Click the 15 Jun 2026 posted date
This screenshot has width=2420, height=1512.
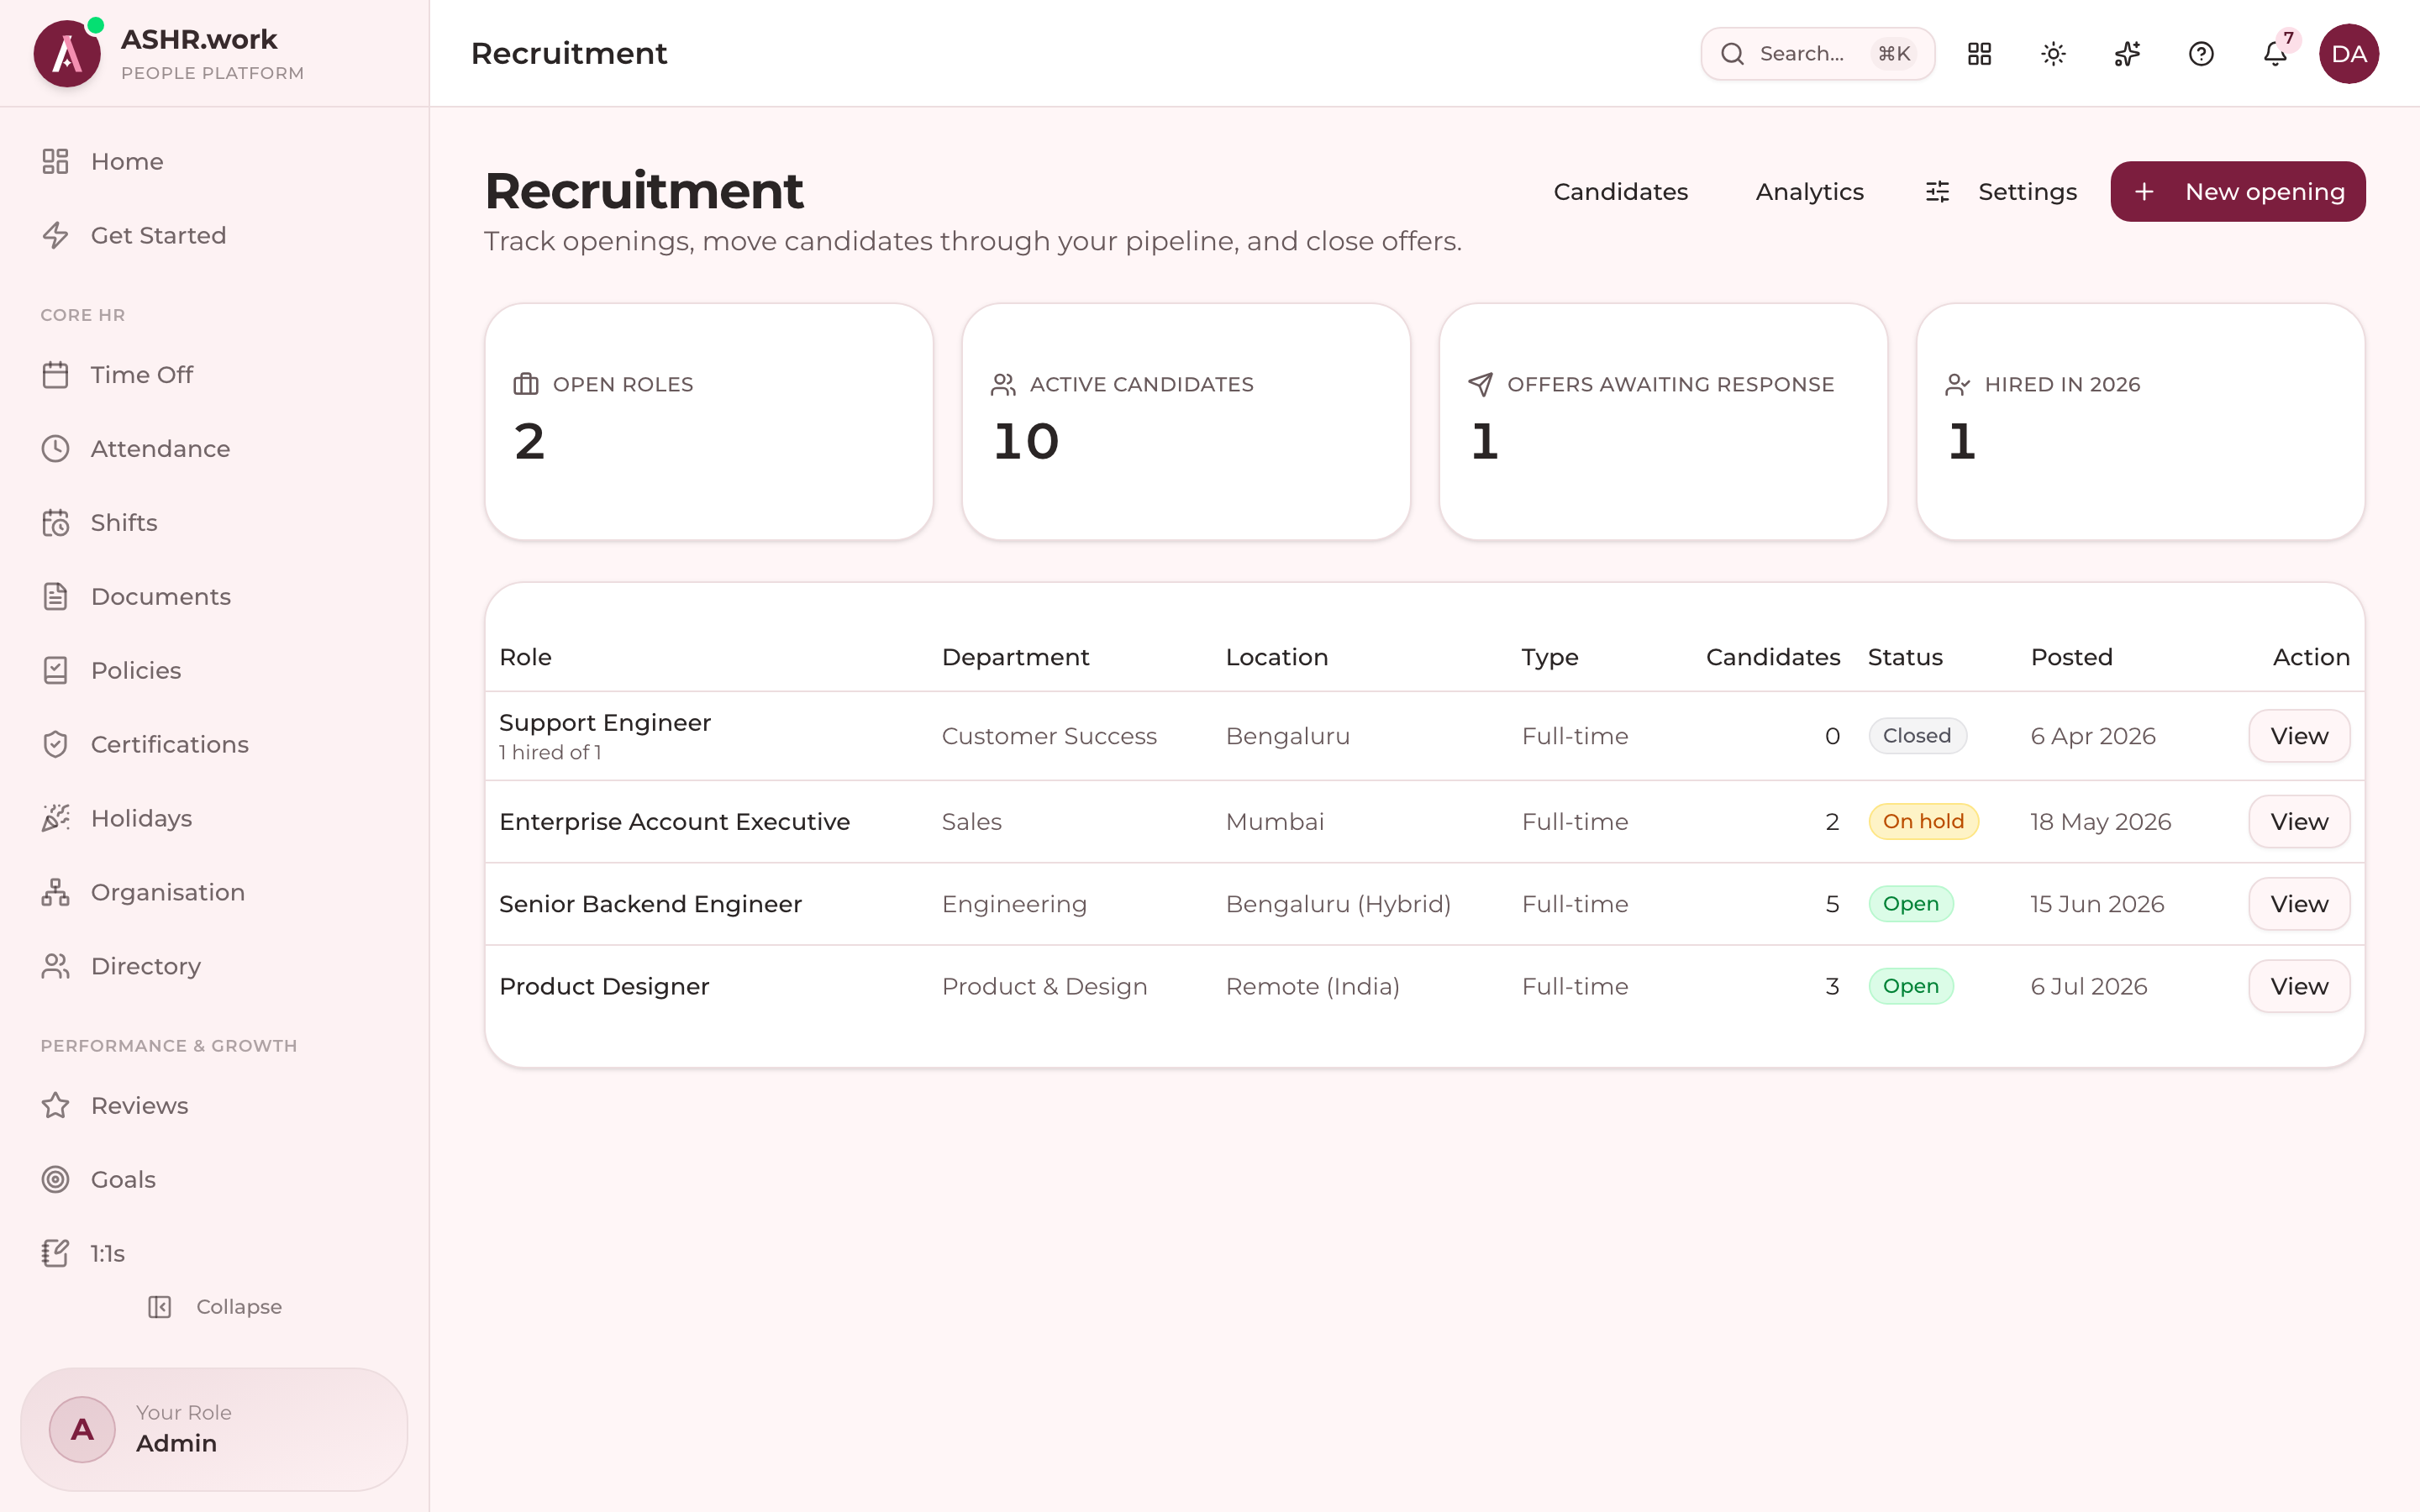(x=2097, y=904)
